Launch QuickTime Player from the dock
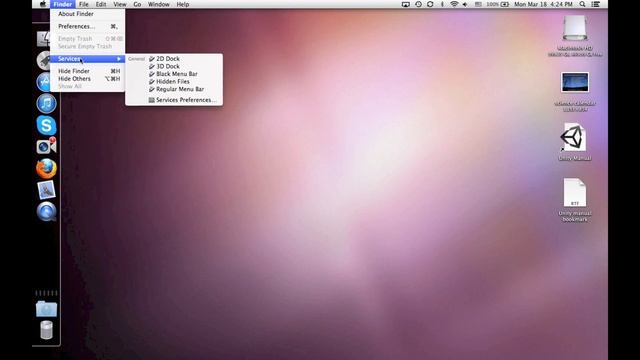Viewport: 640px width, 360px height. tap(46, 211)
